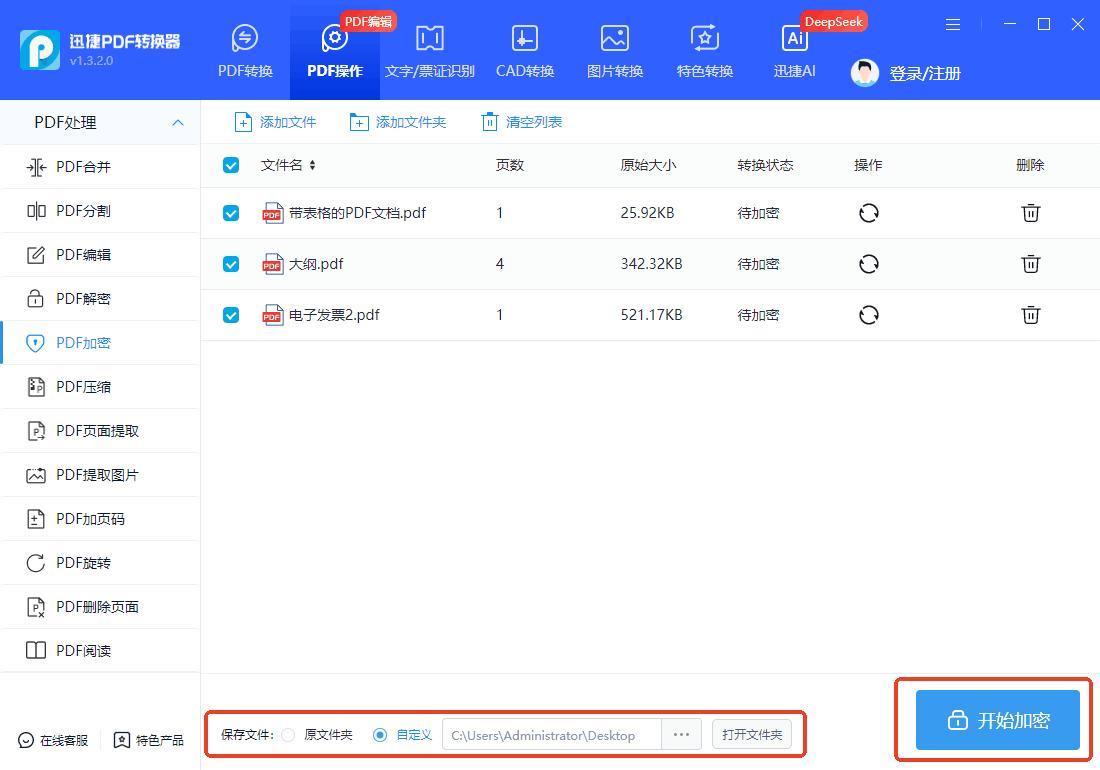Collapse the PDF处理 section

pos(177,123)
